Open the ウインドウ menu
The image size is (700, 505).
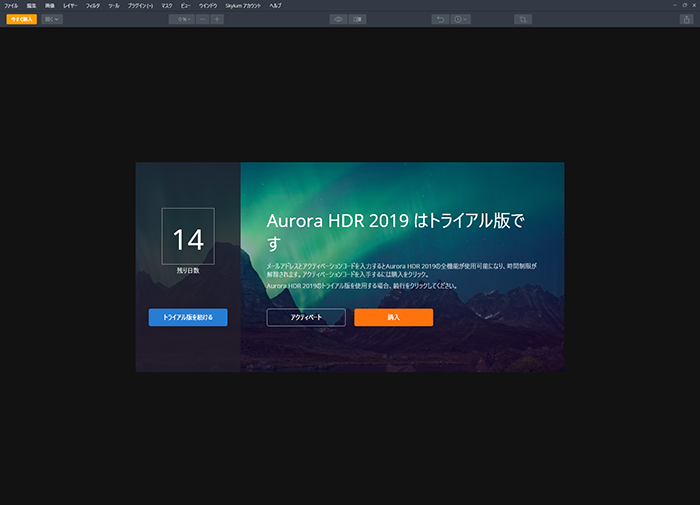pyautogui.click(x=208, y=6)
